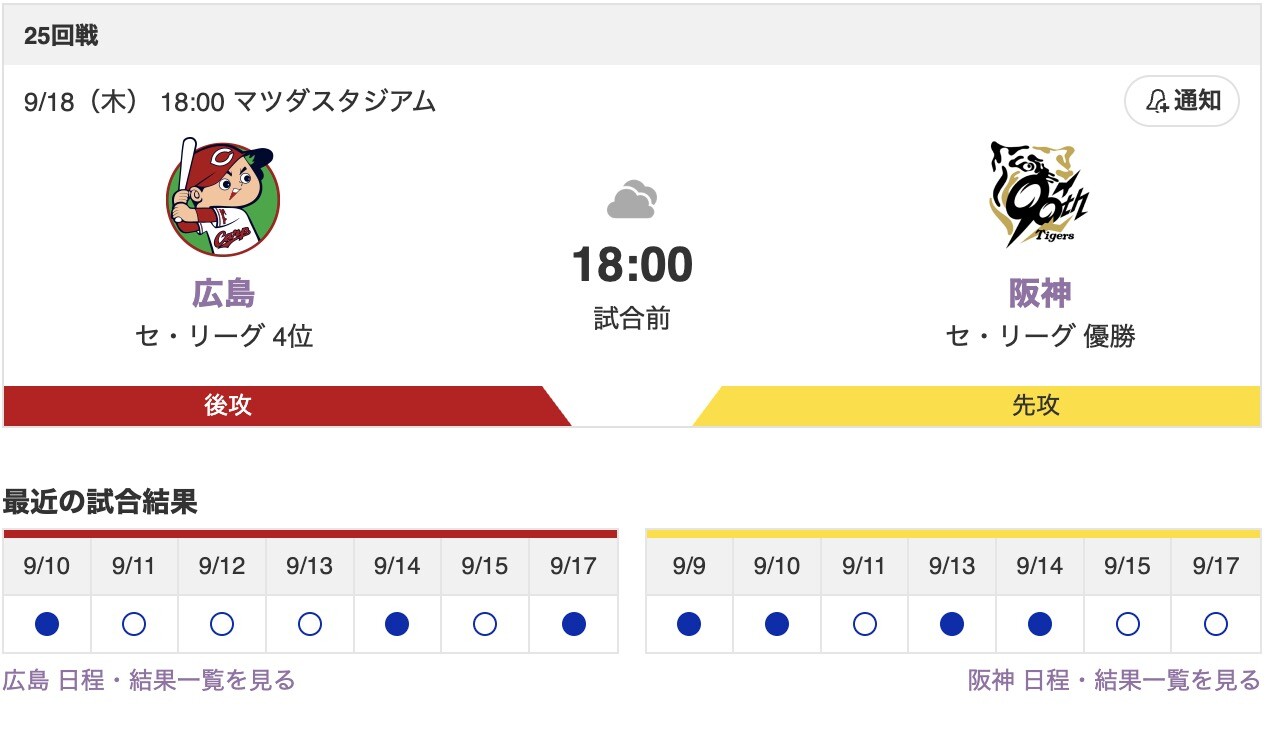The image size is (1268, 738).
Task: Click Hiroshima's 9/10 loss result circle
Action: tap(47, 625)
